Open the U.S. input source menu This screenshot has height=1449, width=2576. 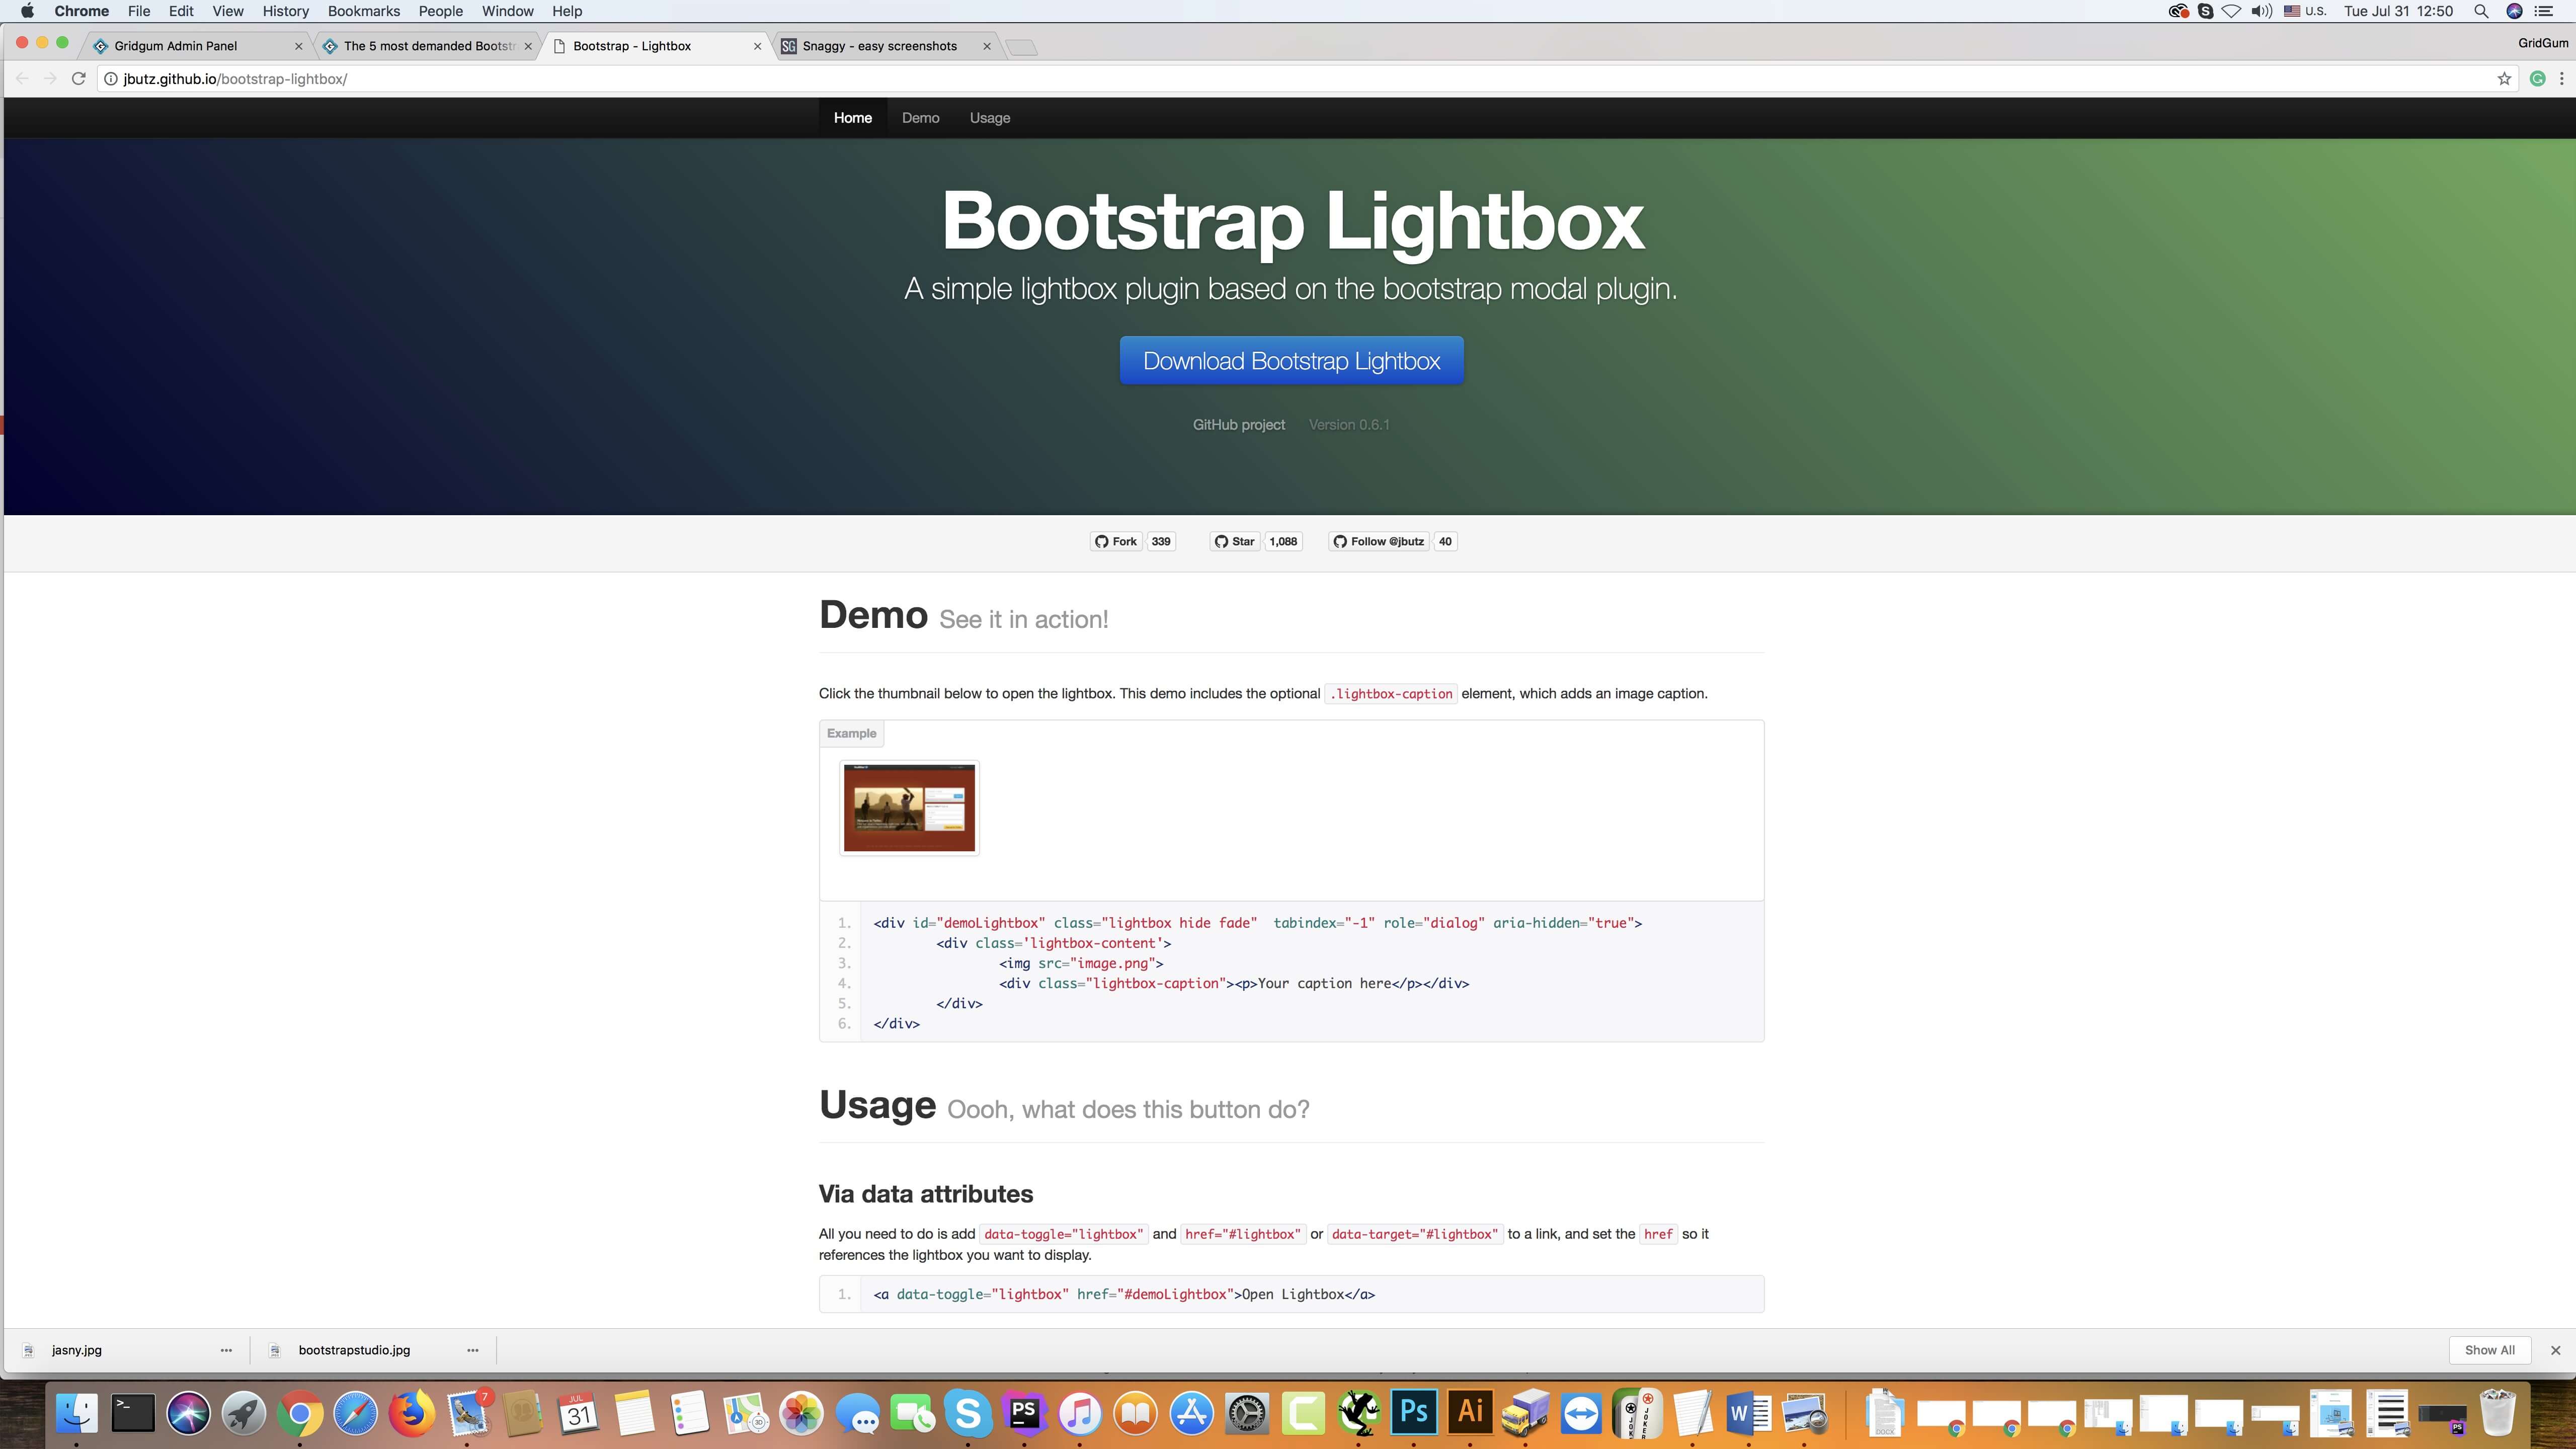coord(2304,11)
